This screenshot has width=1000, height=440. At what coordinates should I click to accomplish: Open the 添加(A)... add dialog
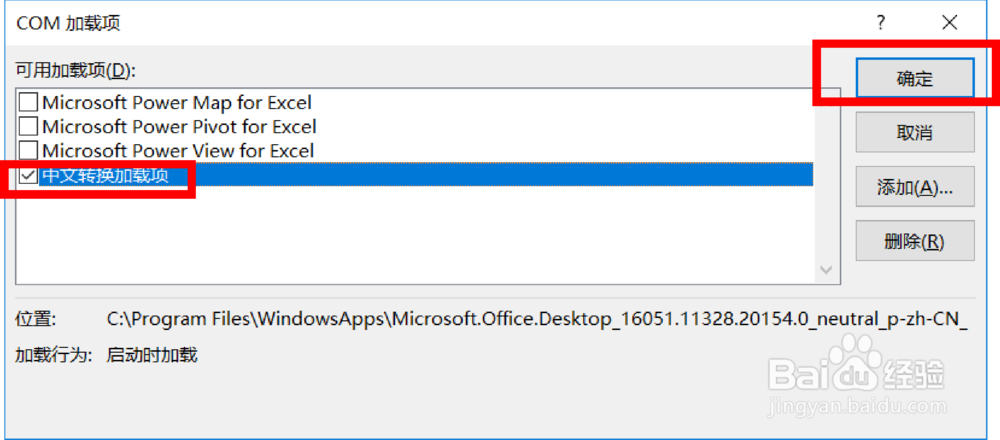coord(914,187)
